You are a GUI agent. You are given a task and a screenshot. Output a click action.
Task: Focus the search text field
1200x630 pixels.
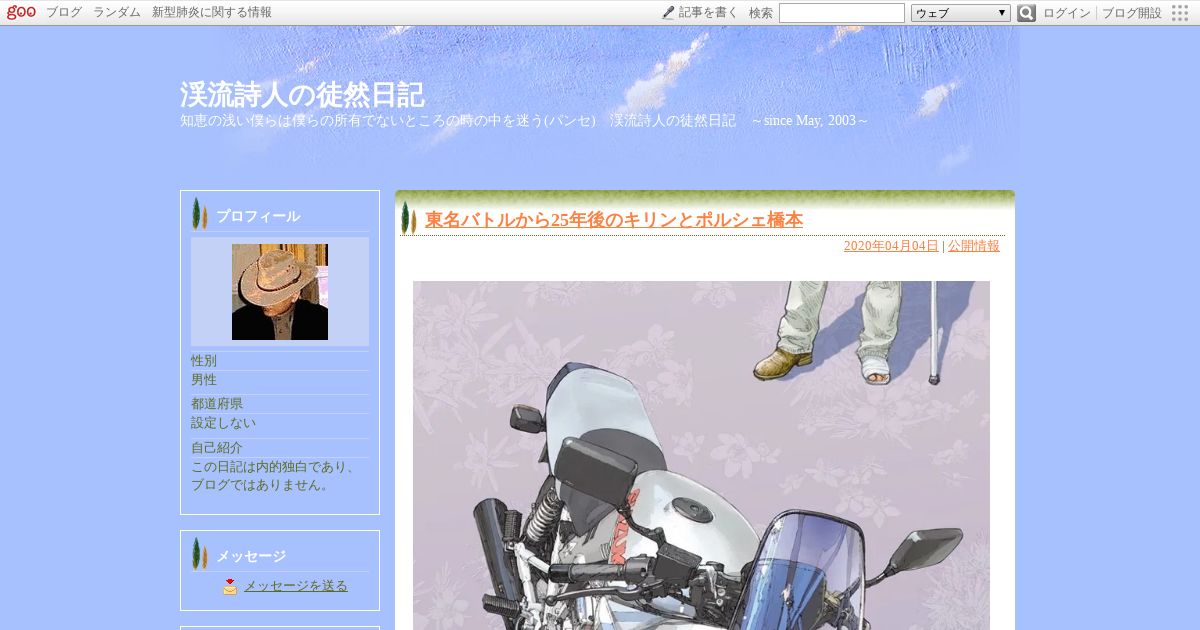coord(842,13)
